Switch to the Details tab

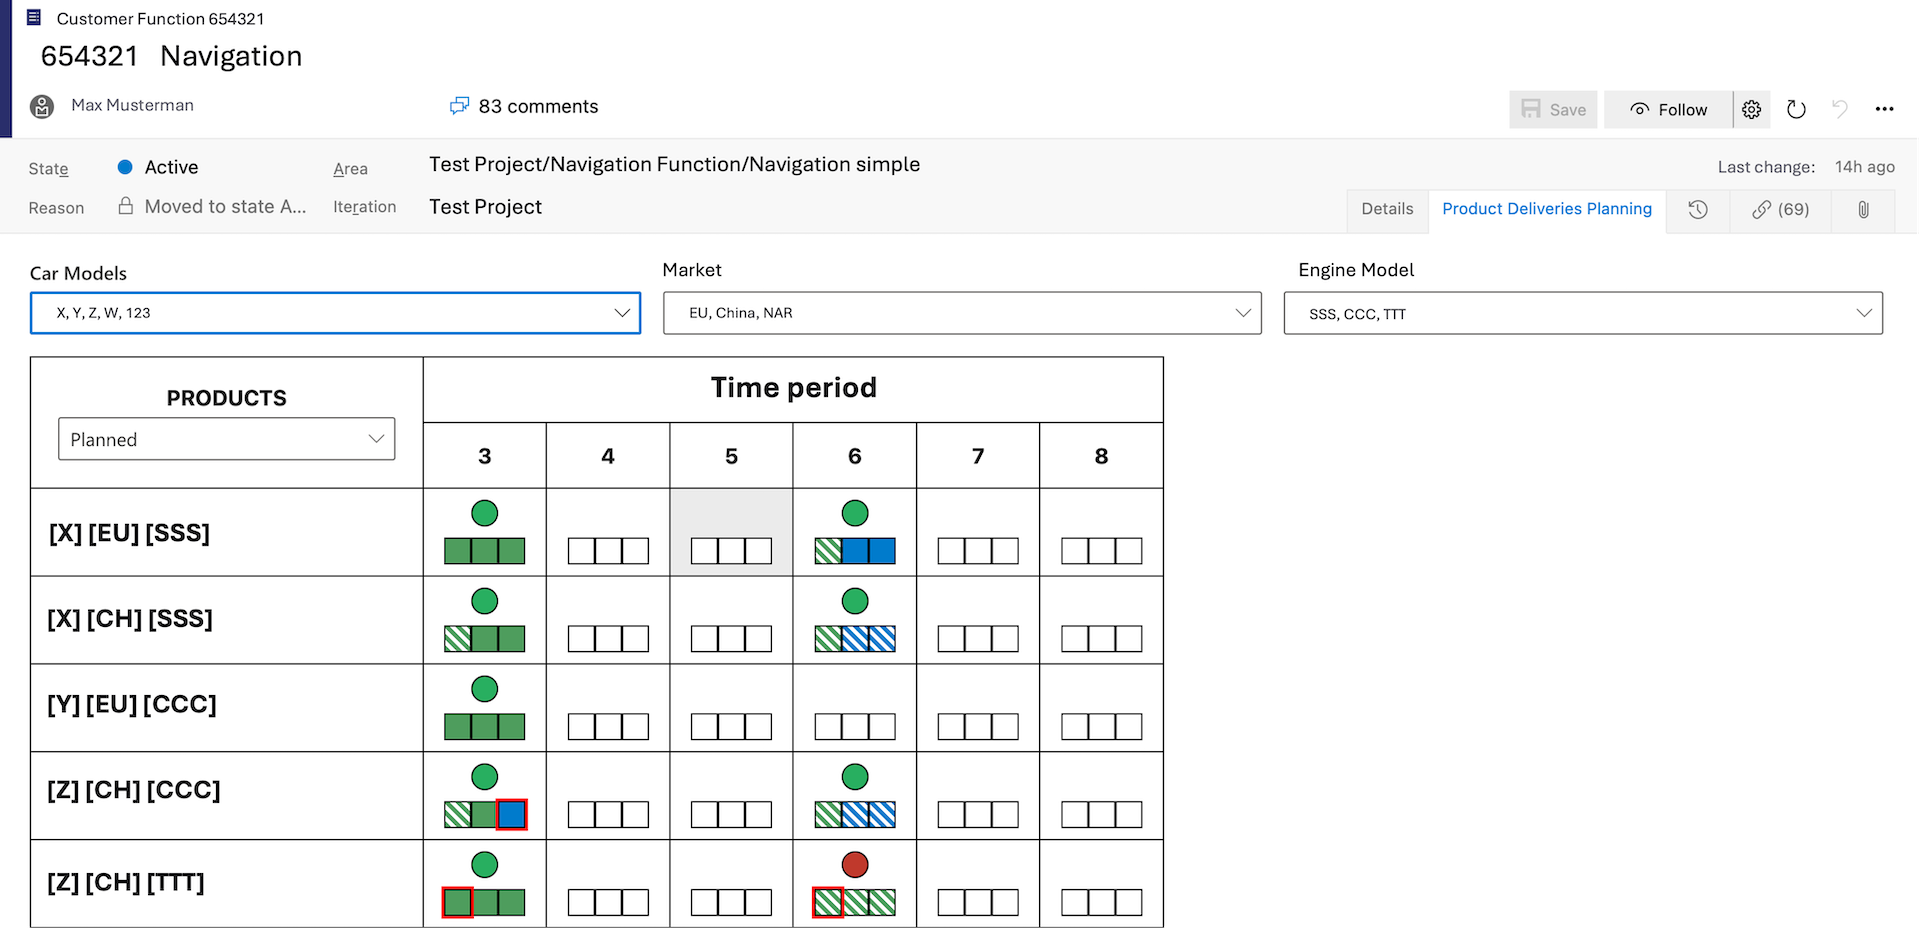(1387, 209)
